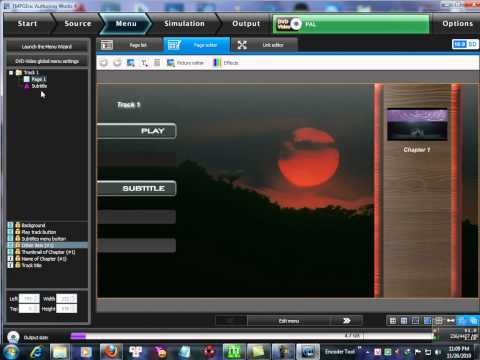The height and width of the screenshot is (360, 480).
Task: Click lock icon for Track title
Action: [x=18, y=265]
